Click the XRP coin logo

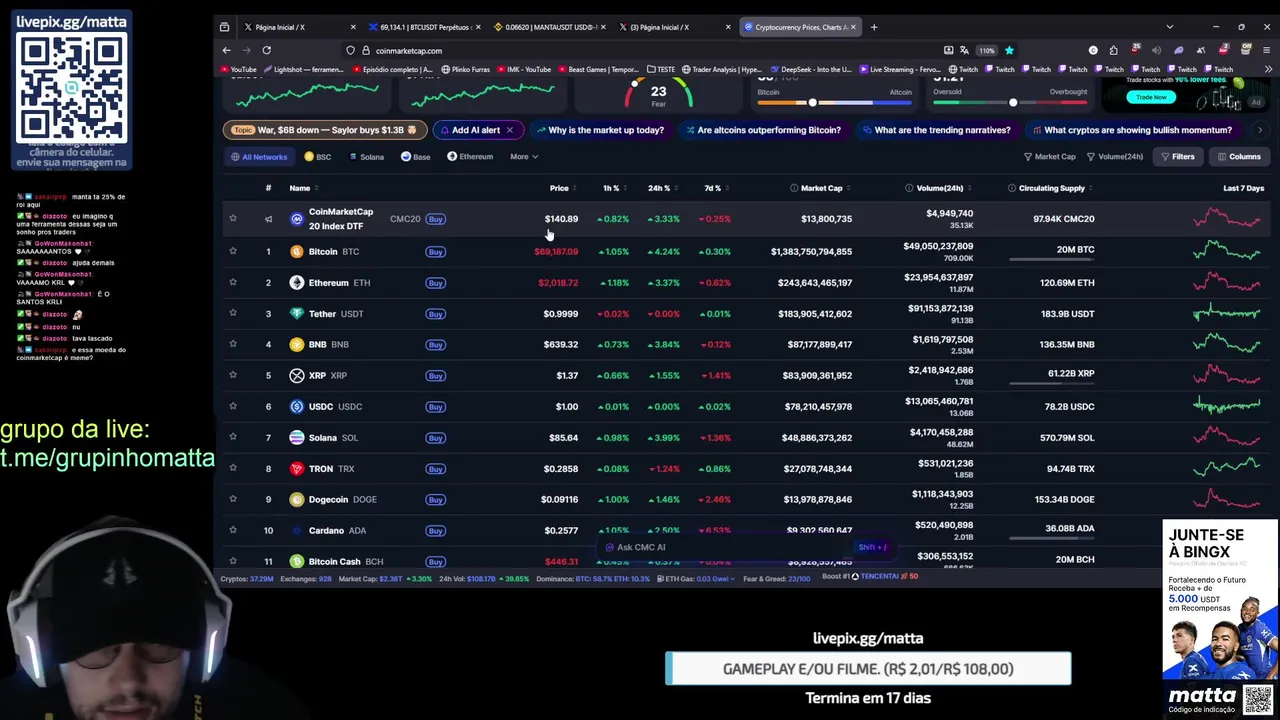tap(296, 375)
